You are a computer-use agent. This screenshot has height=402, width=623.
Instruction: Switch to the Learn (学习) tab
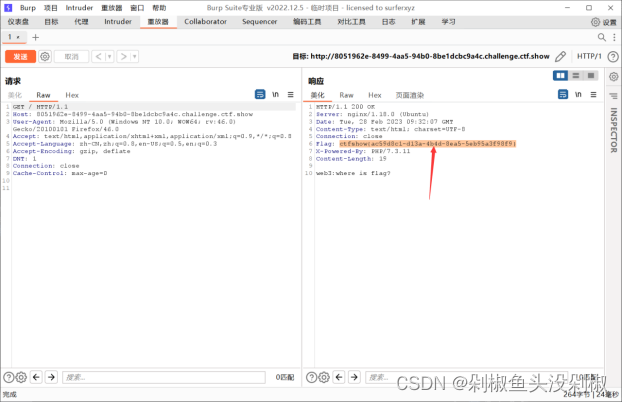pos(449,21)
